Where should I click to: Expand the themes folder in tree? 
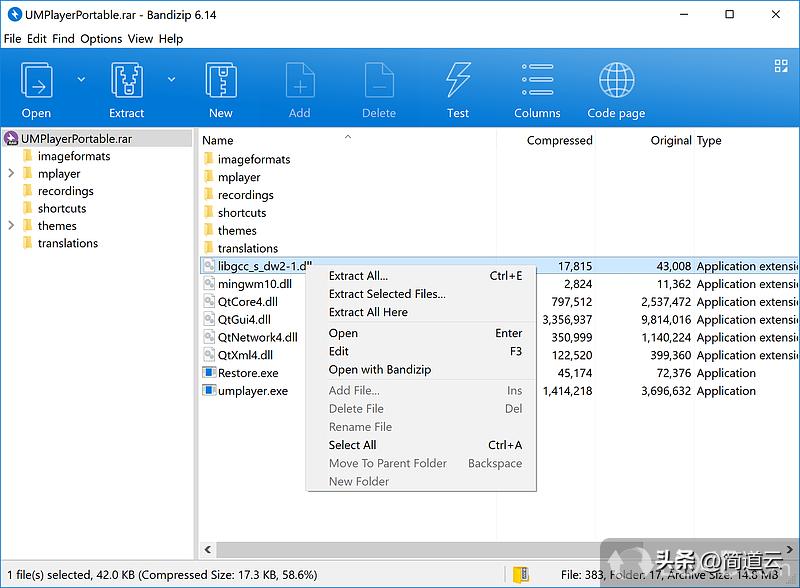pos(11,226)
